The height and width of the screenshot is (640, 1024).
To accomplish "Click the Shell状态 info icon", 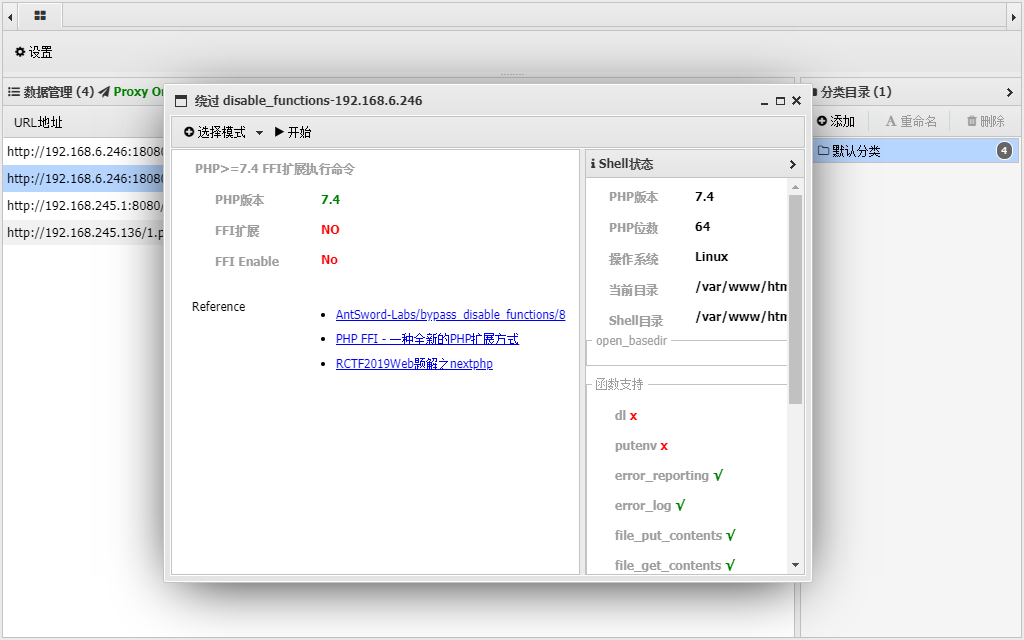I will [x=593, y=164].
